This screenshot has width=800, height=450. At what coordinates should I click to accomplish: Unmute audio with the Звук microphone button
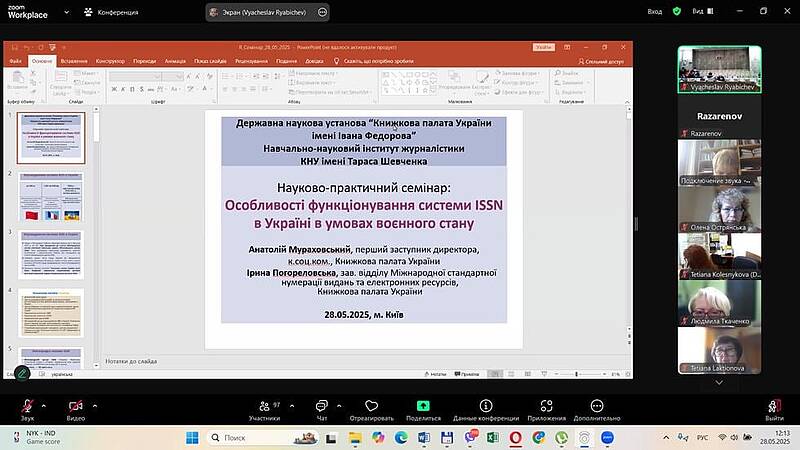pyautogui.click(x=27, y=408)
